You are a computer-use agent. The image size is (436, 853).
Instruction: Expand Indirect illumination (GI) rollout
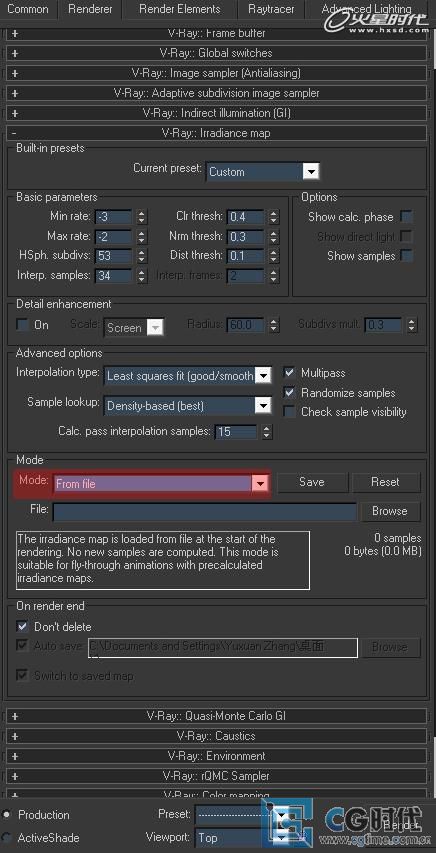click(x=216, y=113)
